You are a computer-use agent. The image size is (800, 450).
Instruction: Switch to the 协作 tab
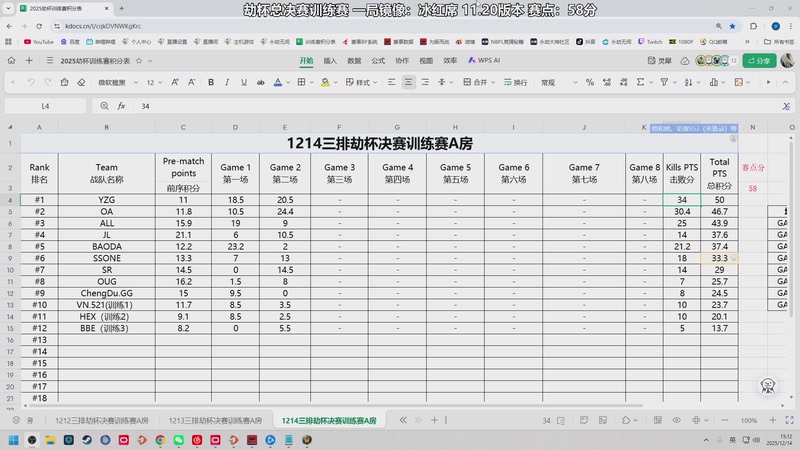(x=402, y=60)
